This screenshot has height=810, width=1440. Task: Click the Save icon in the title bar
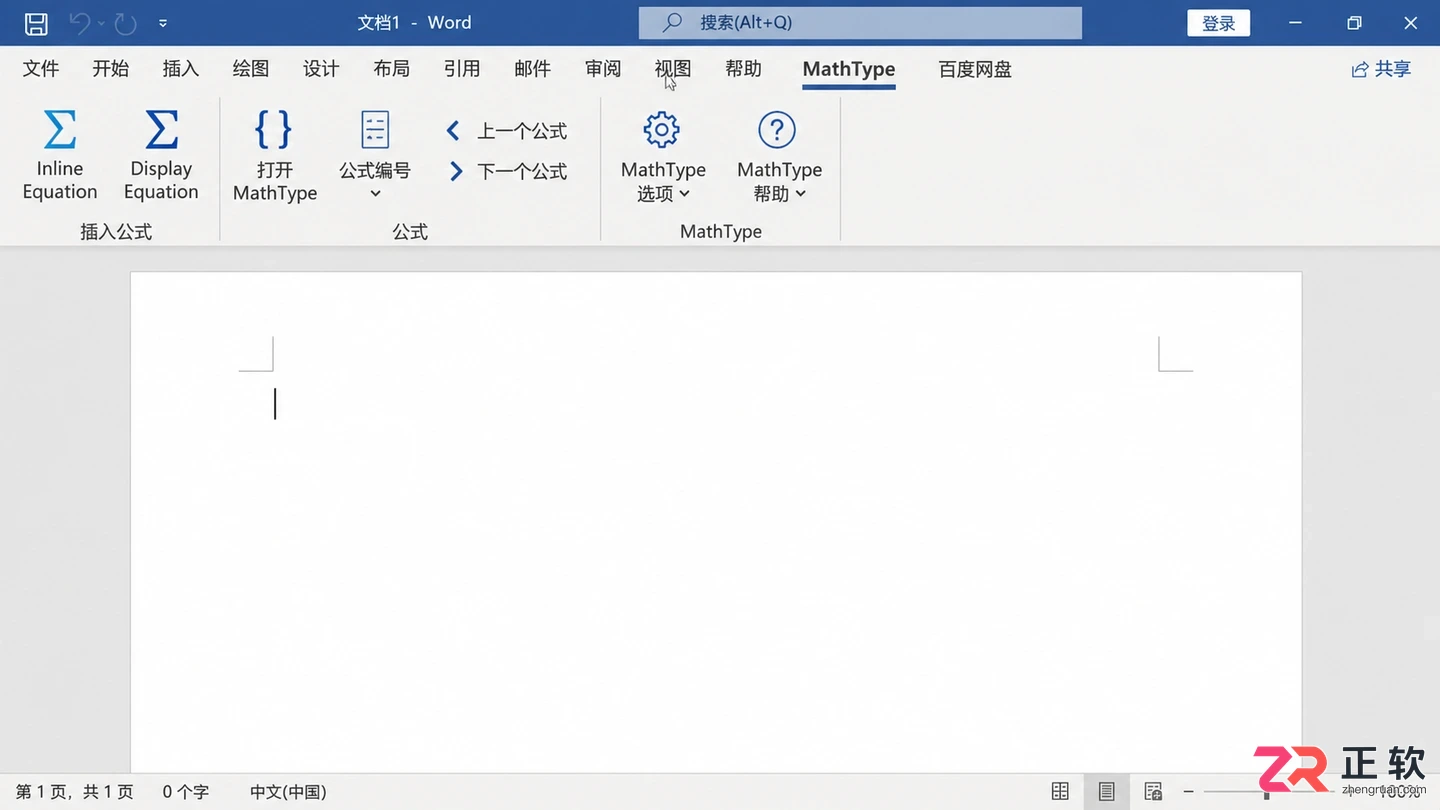click(36, 23)
